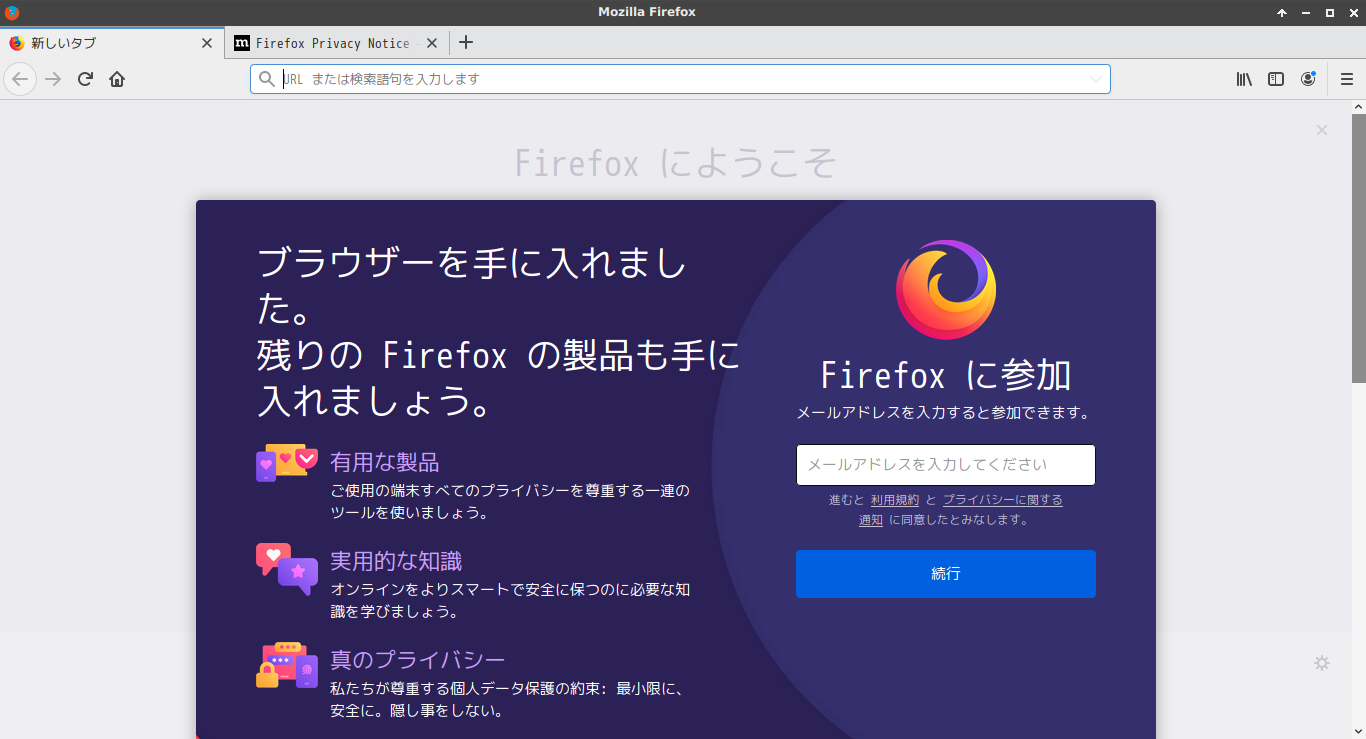The height and width of the screenshot is (739, 1366).
Task: Click the Firefox icon in title bar
Action: pos(12,12)
